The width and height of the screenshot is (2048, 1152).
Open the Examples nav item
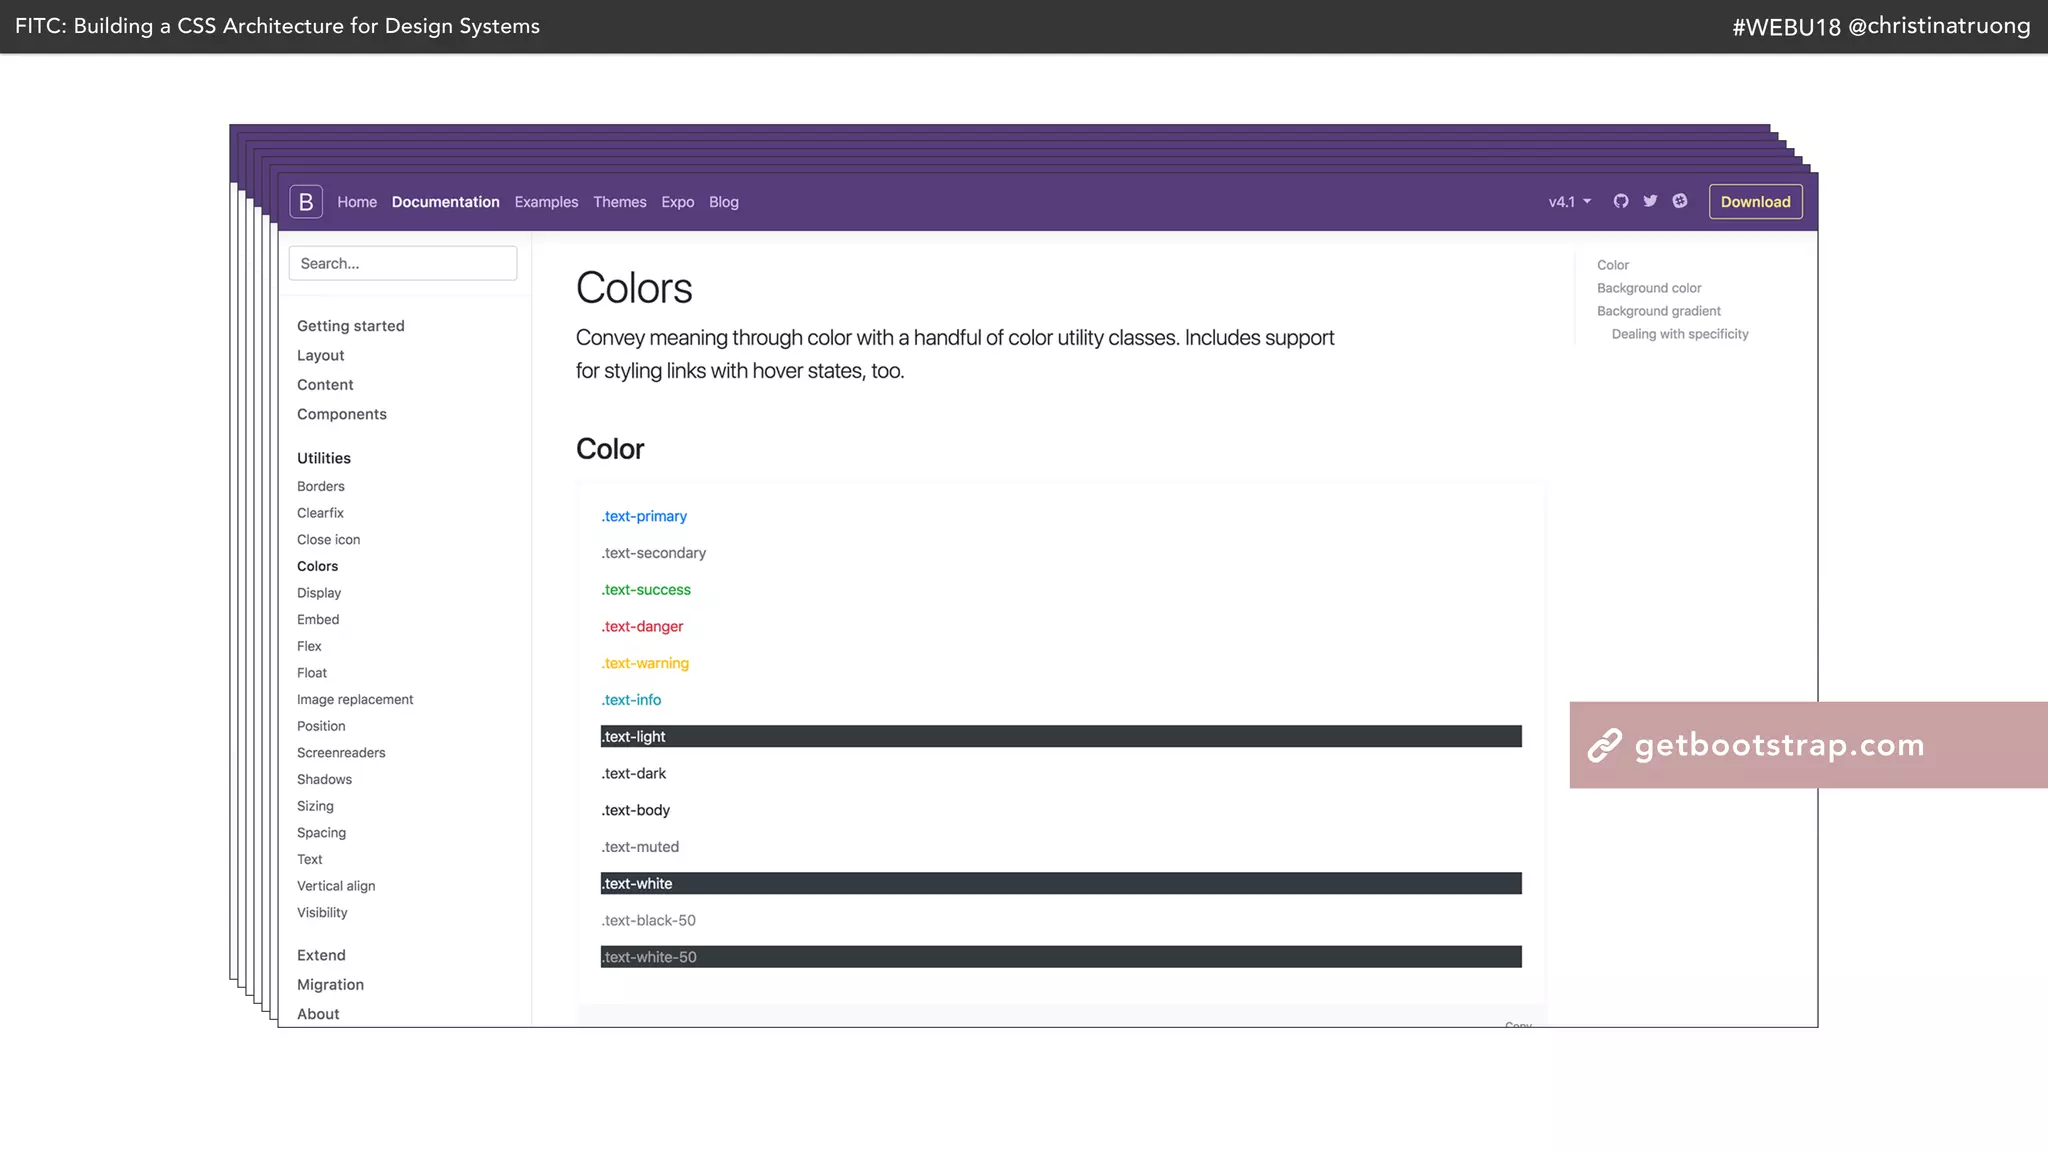pyautogui.click(x=546, y=202)
